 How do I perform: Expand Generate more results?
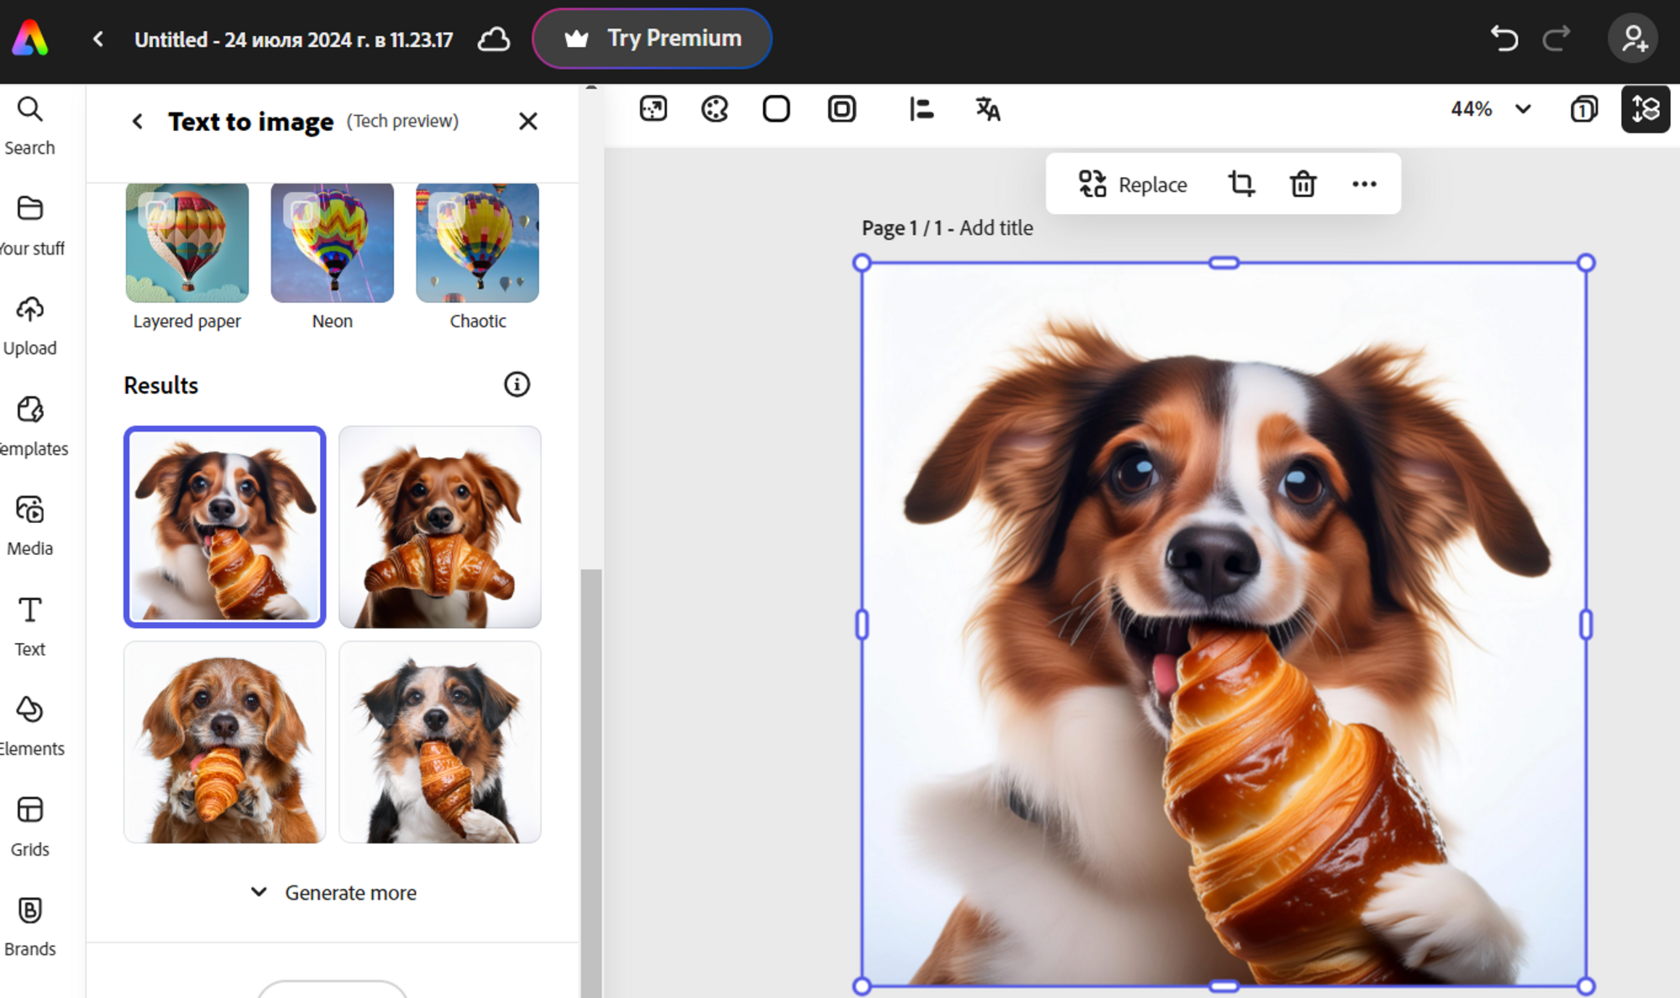click(x=333, y=892)
